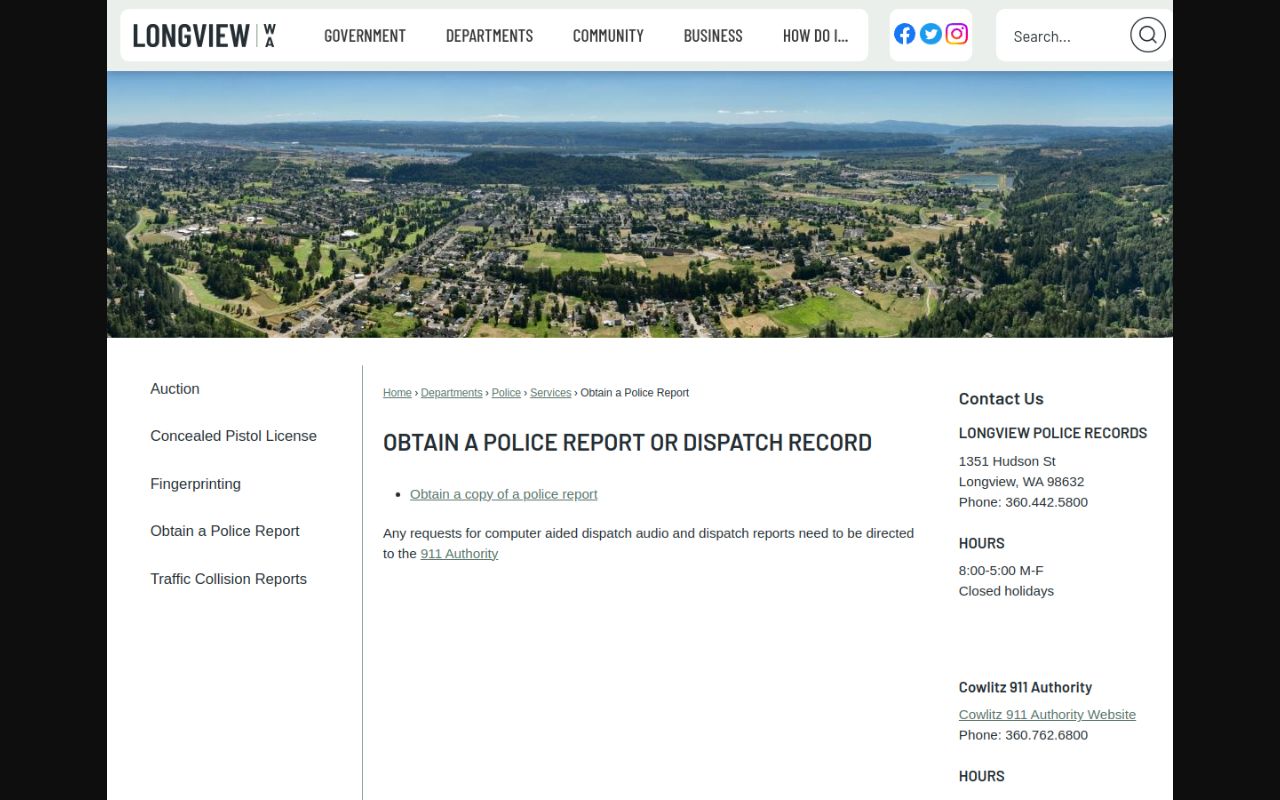Click the 'Longview, WA 98632' text

tap(1021, 482)
